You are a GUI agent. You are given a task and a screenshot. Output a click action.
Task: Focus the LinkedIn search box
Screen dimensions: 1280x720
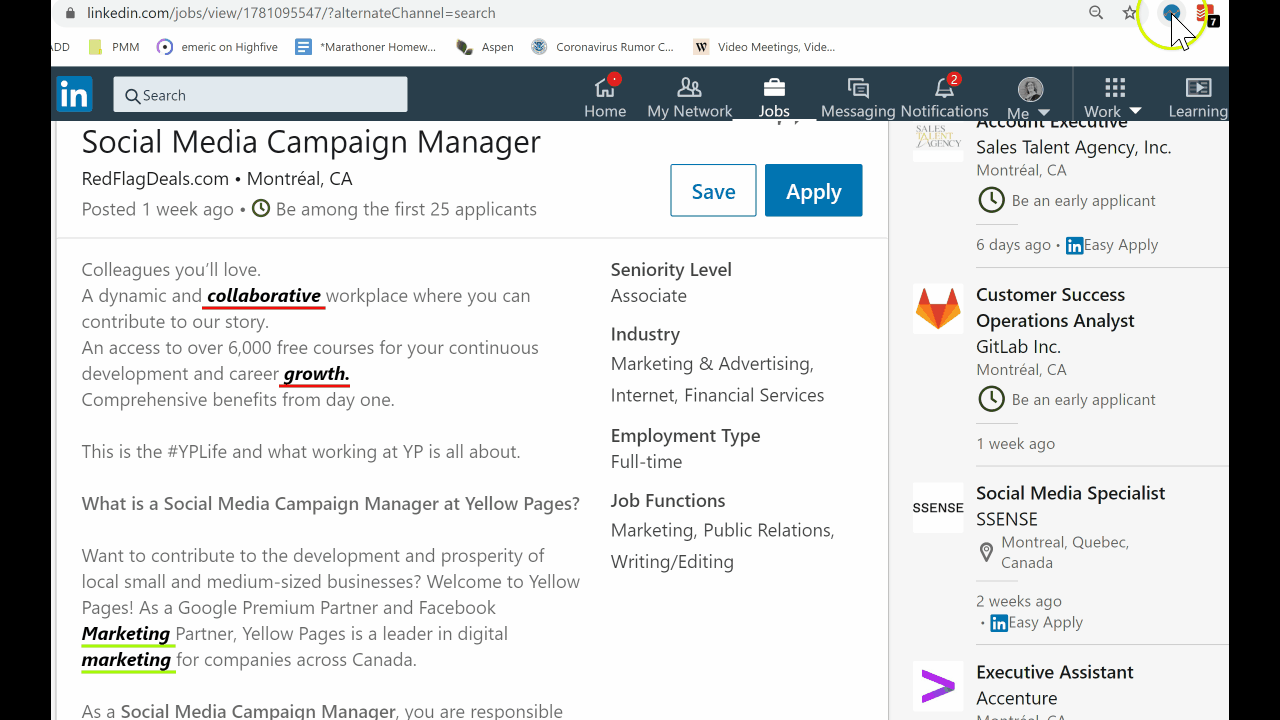260,95
